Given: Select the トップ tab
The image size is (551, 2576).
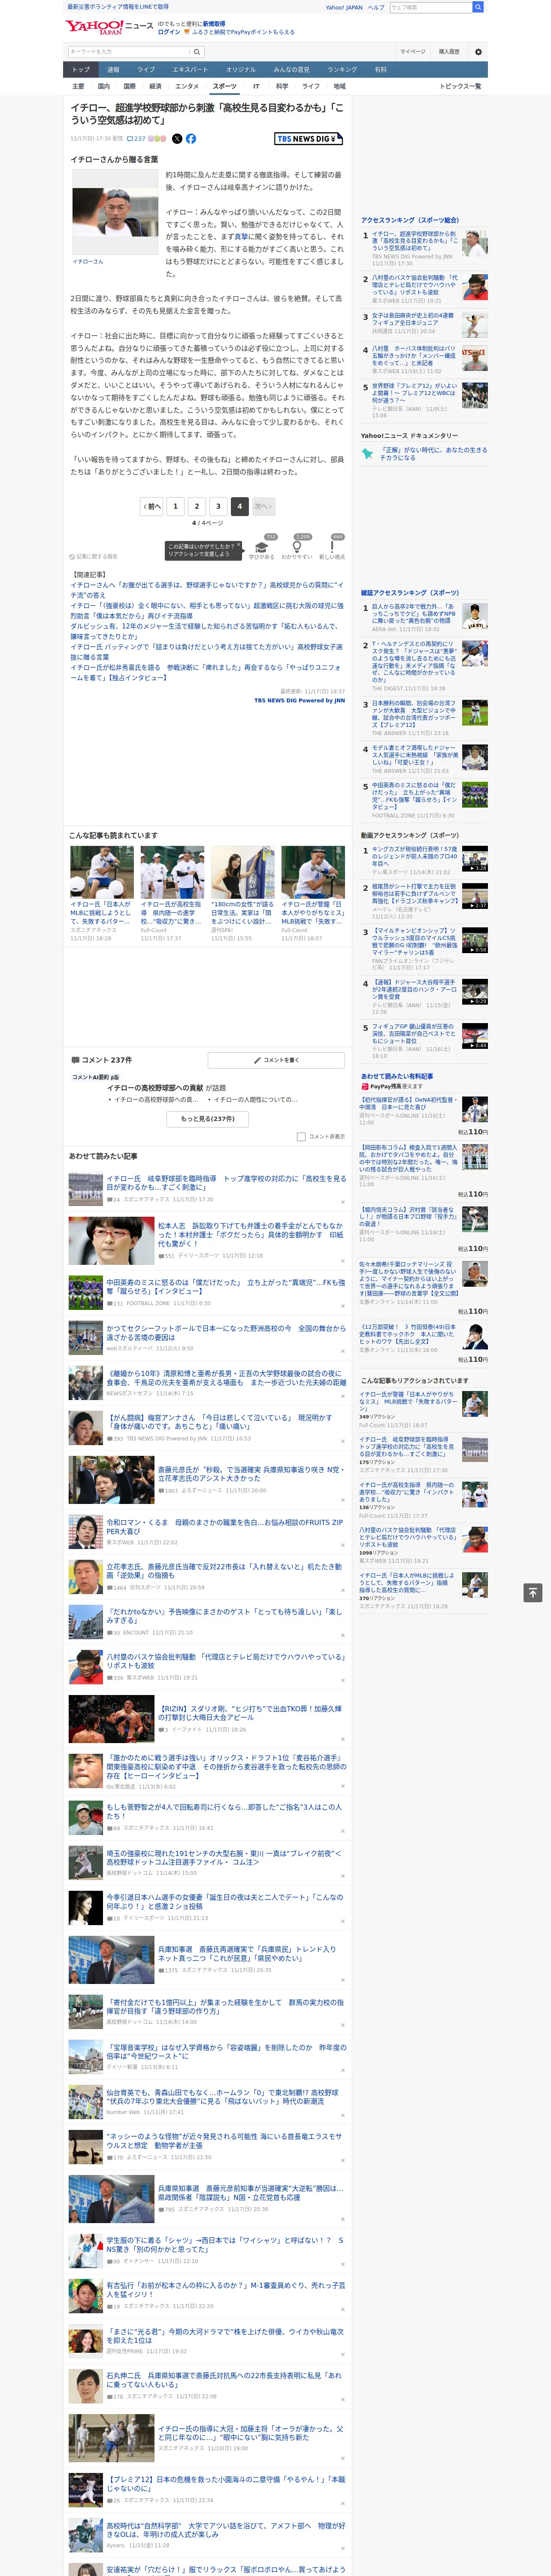Looking at the screenshot, I should pos(81,70).
